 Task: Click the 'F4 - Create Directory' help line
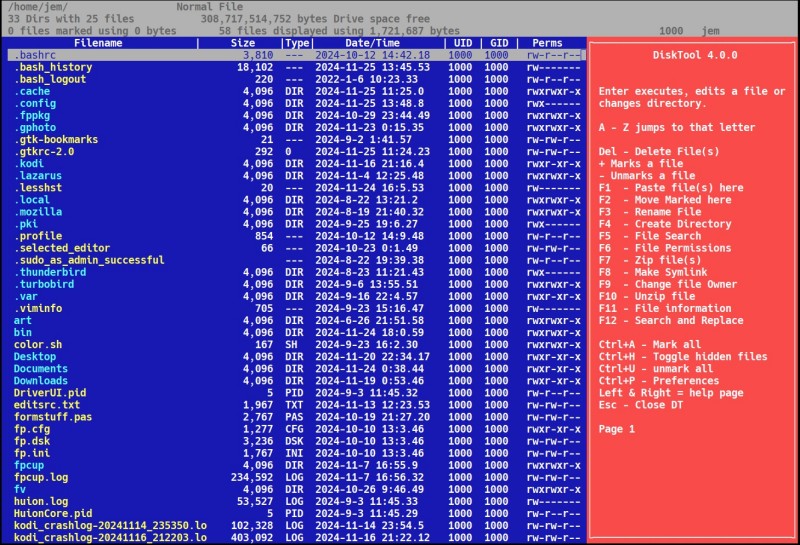[x=665, y=224]
